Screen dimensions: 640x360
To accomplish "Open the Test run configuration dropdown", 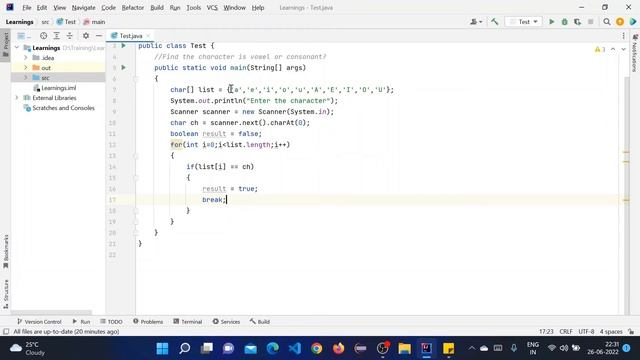I will (x=524, y=22).
